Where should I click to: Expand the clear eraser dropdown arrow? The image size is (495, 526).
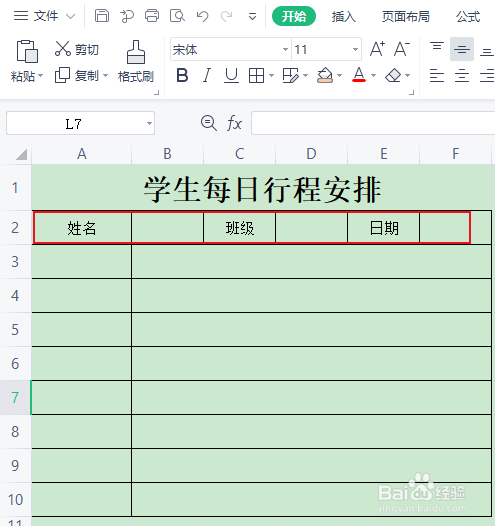407,75
